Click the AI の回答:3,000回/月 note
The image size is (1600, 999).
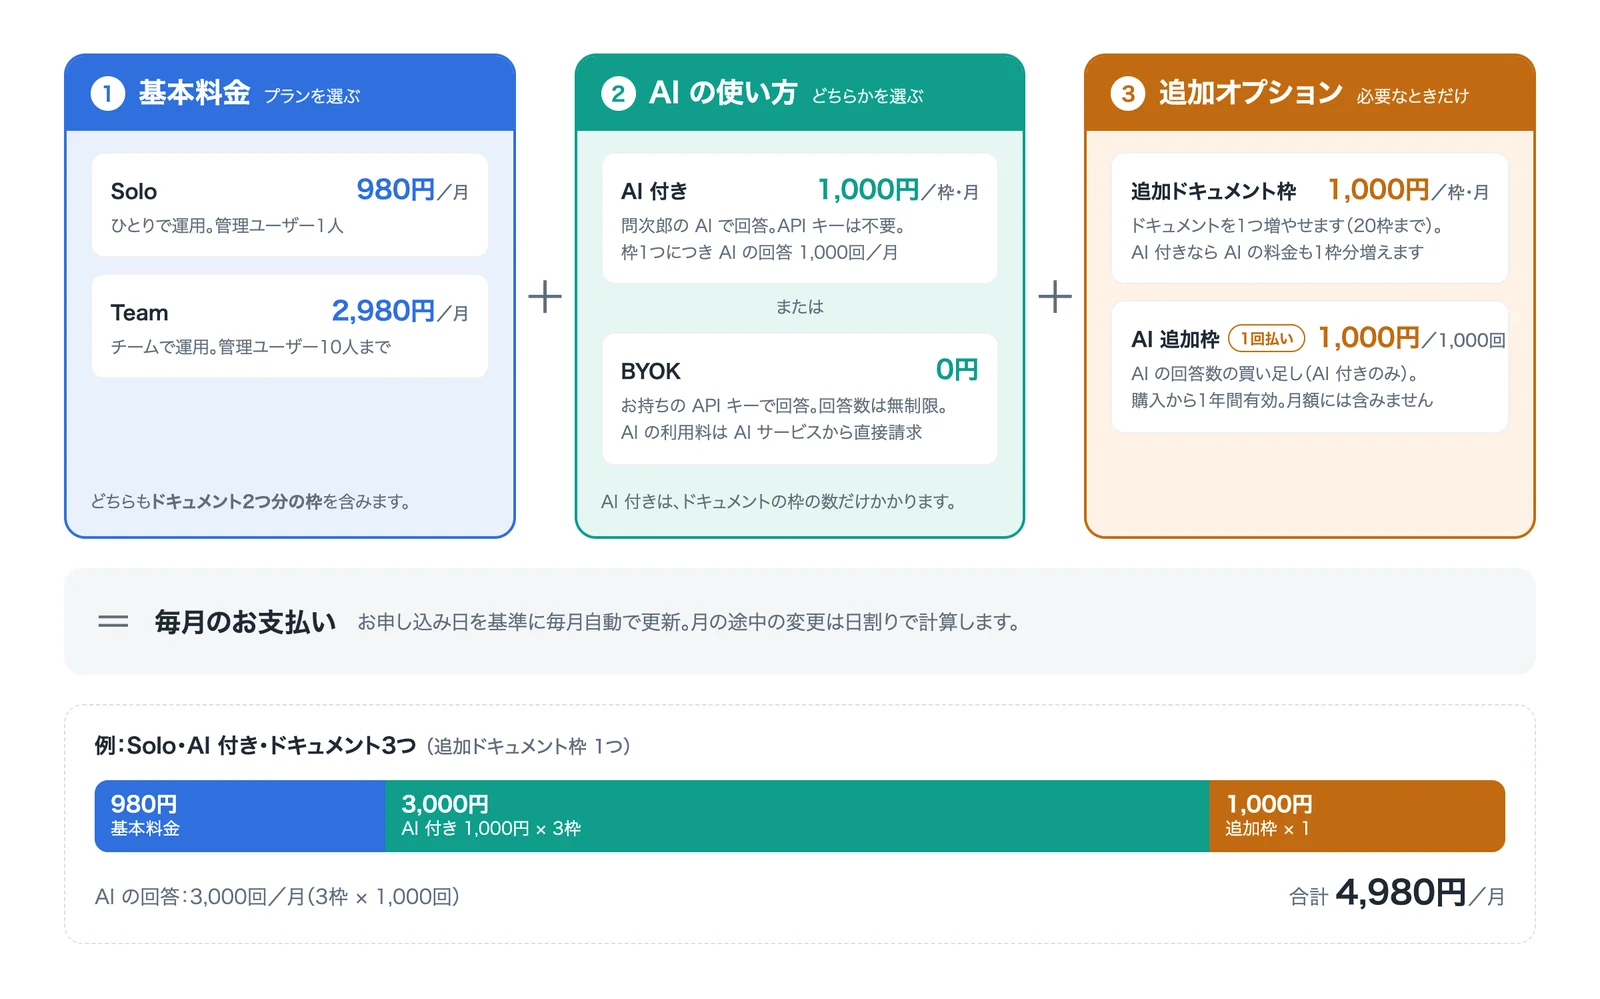tap(277, 897)
